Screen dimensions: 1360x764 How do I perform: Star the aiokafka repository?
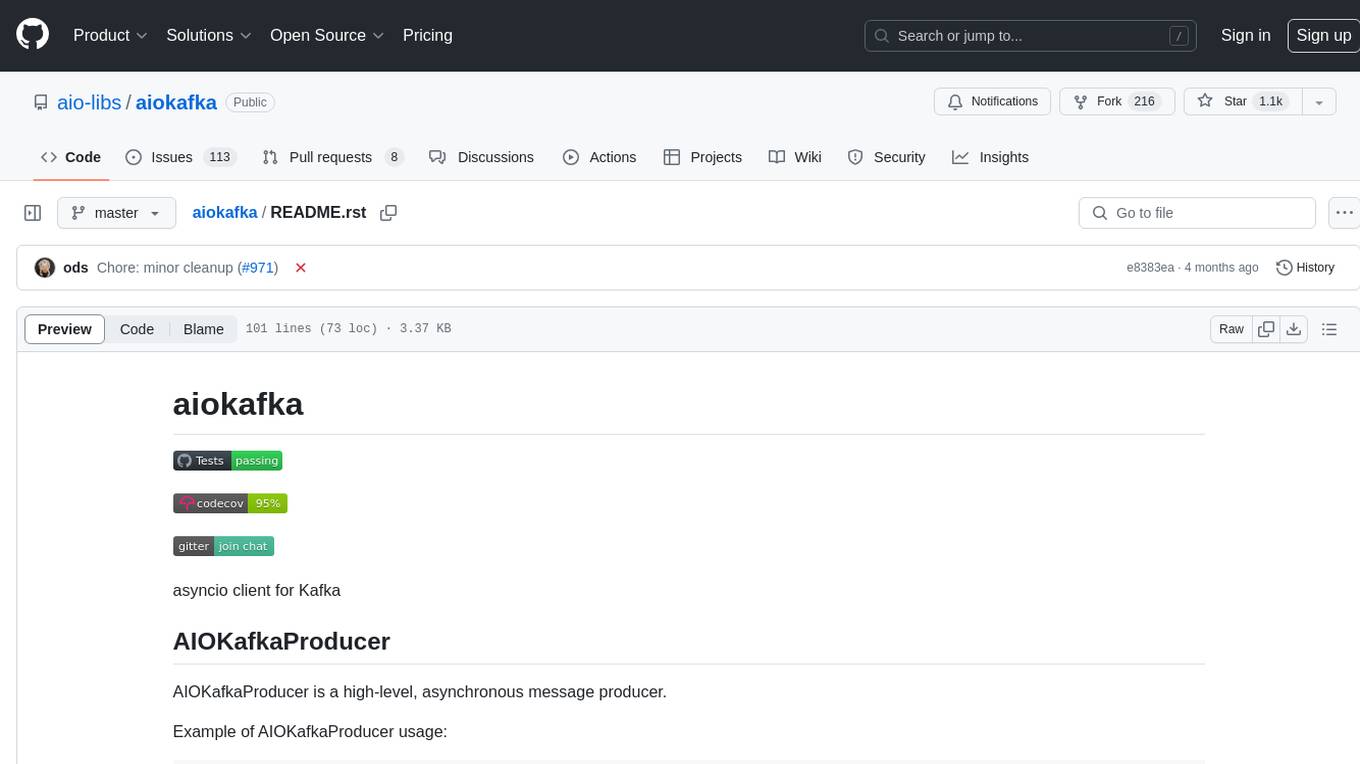click(1241, 102)
